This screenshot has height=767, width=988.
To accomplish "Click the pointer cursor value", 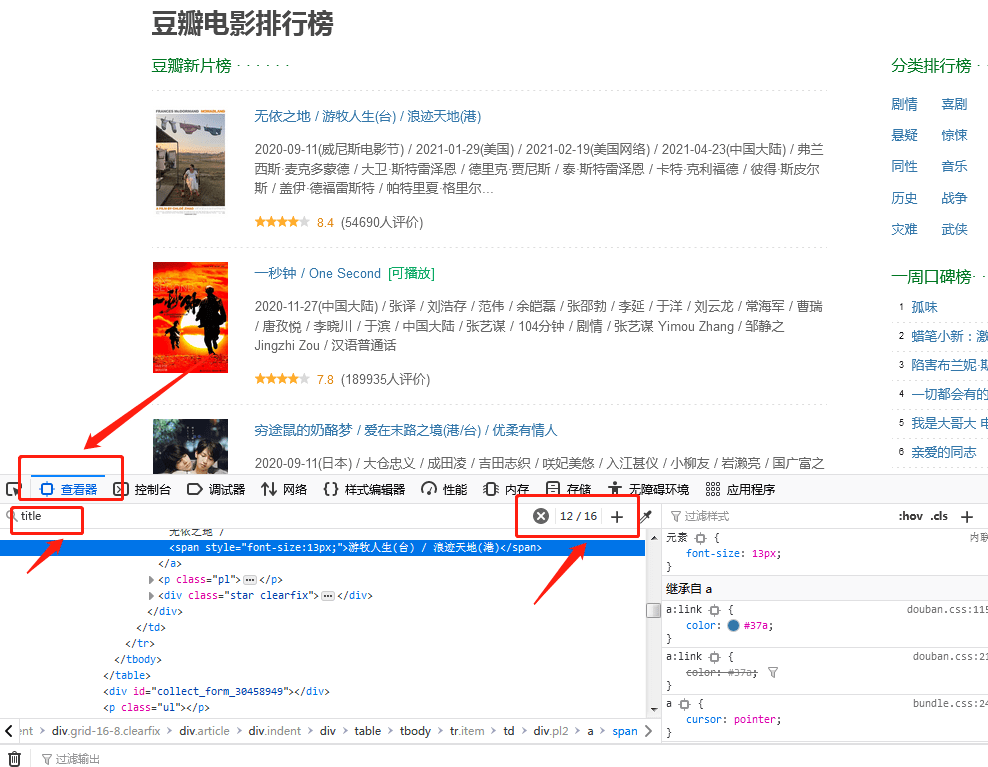I will 754,720.
